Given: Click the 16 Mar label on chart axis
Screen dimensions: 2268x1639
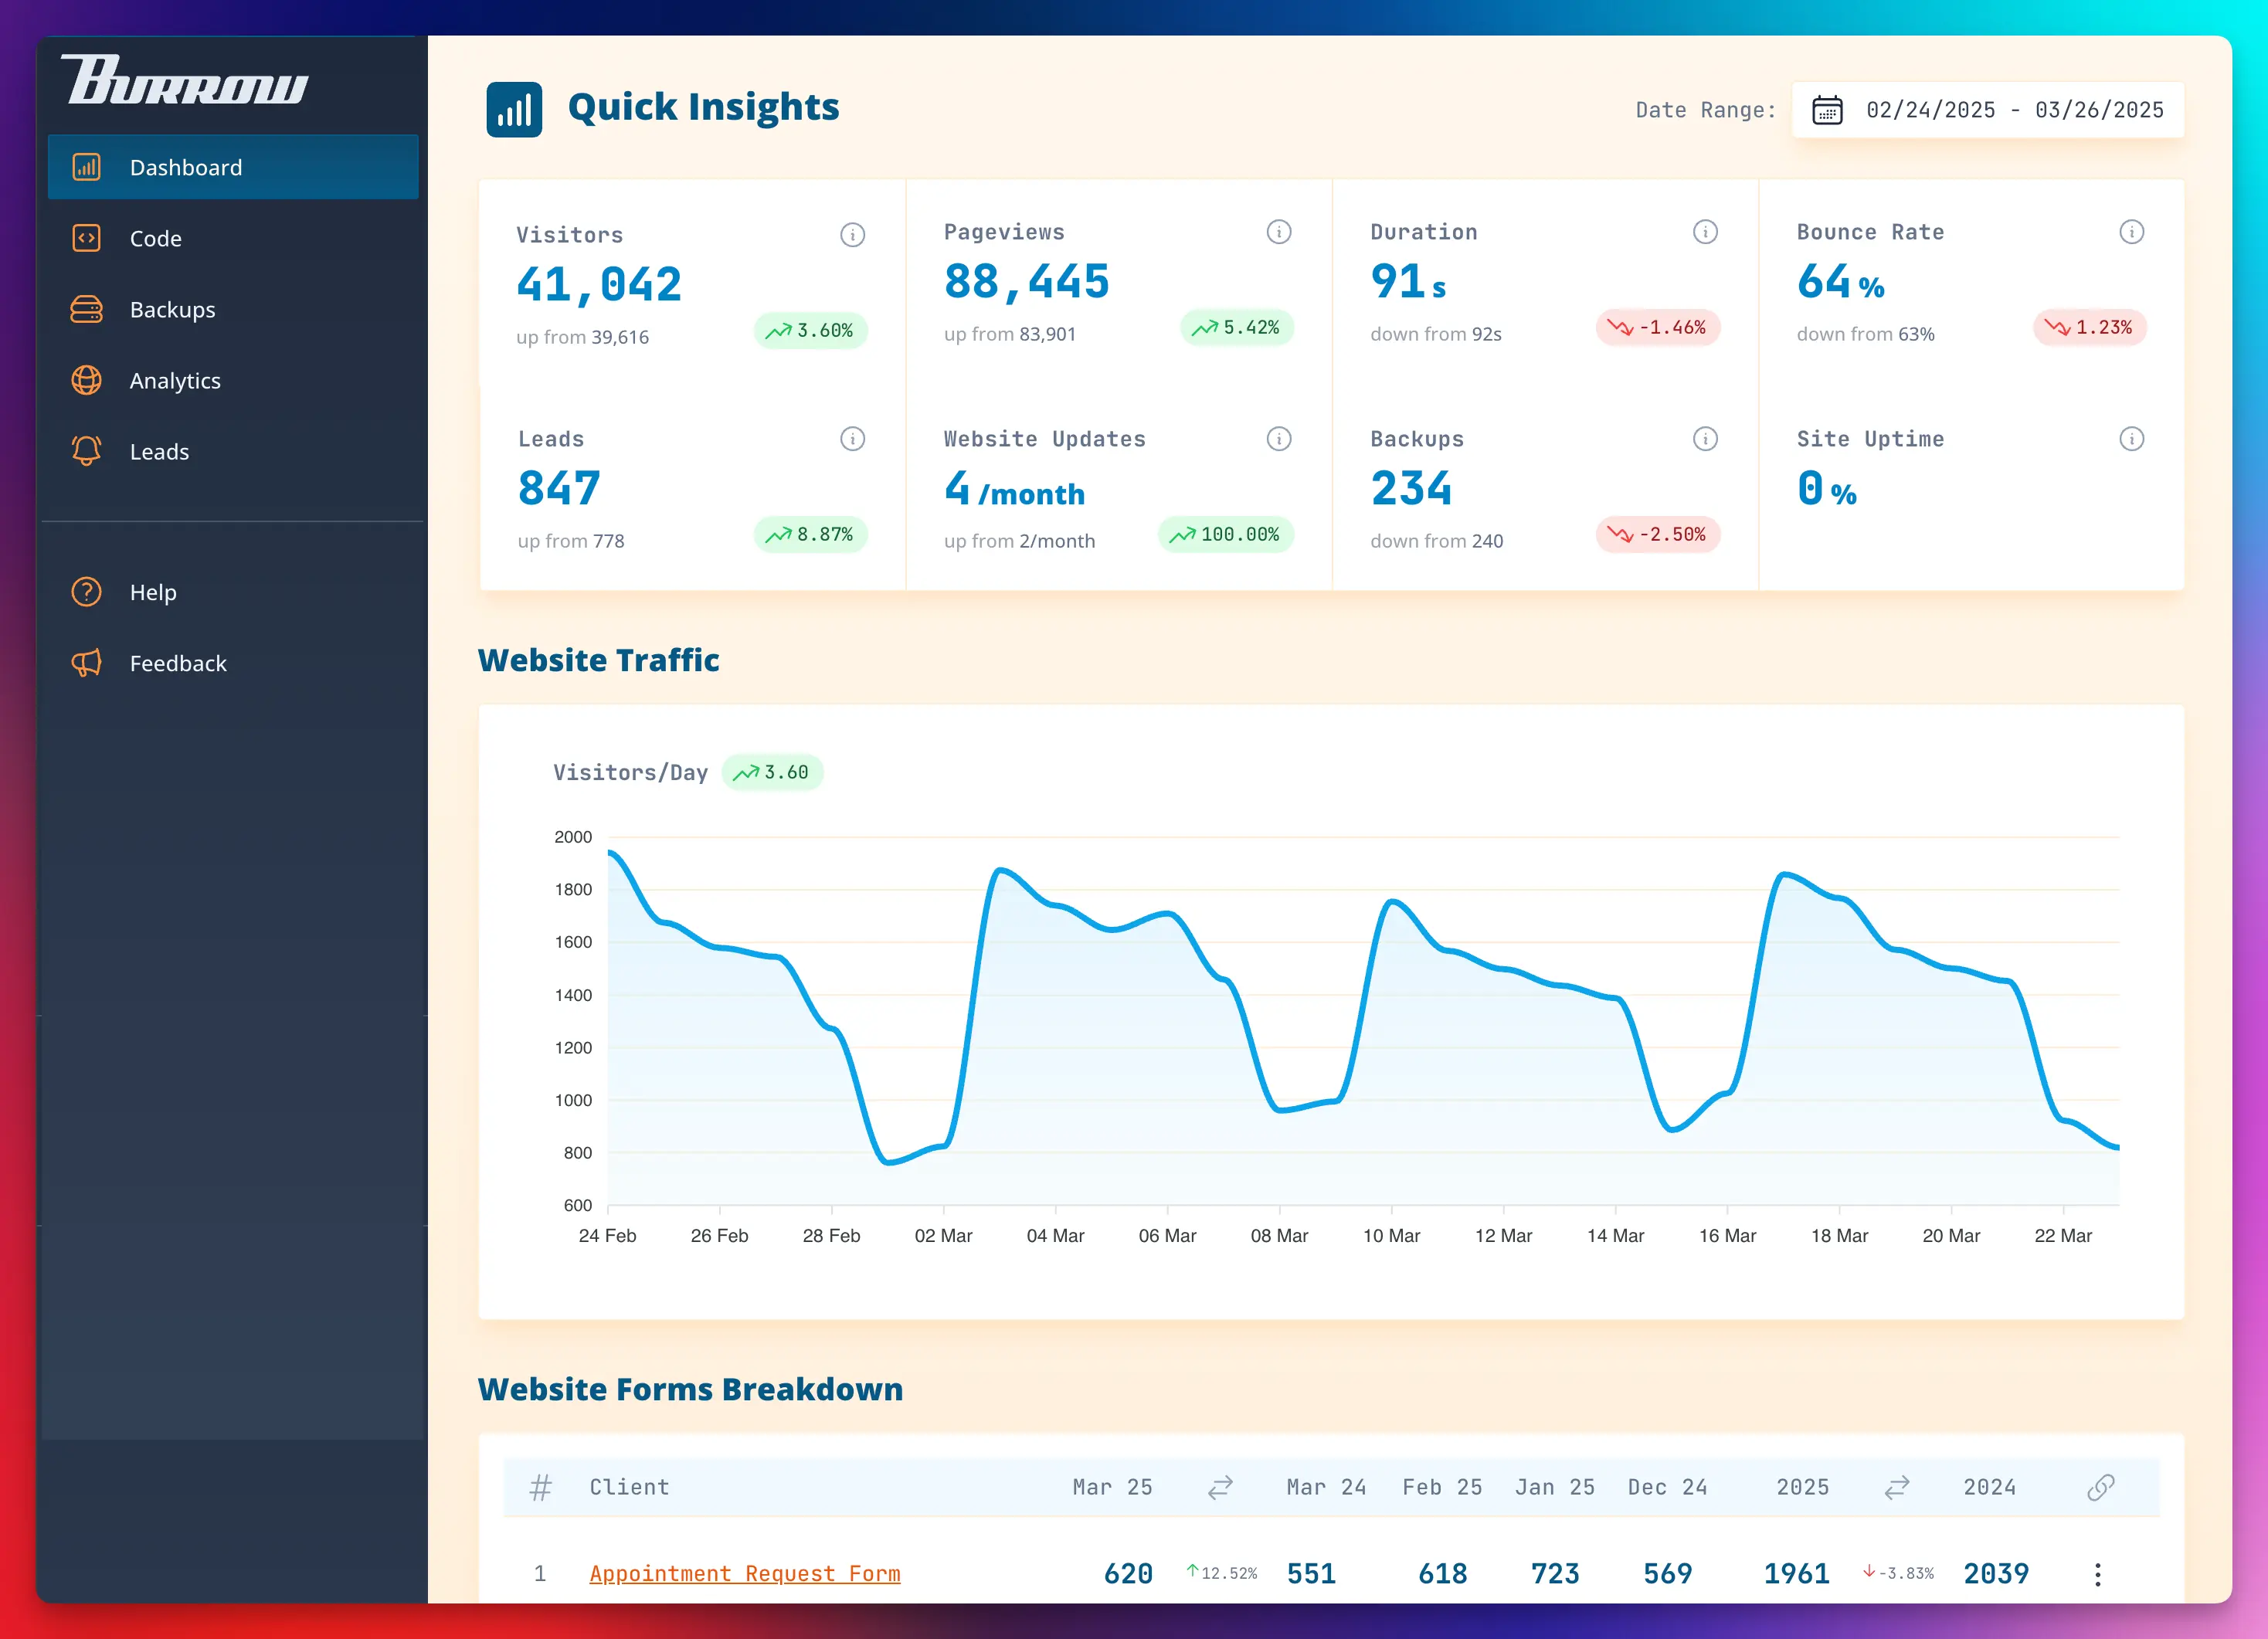Looking at the screenshot, I should (x=1727, y=1236).
